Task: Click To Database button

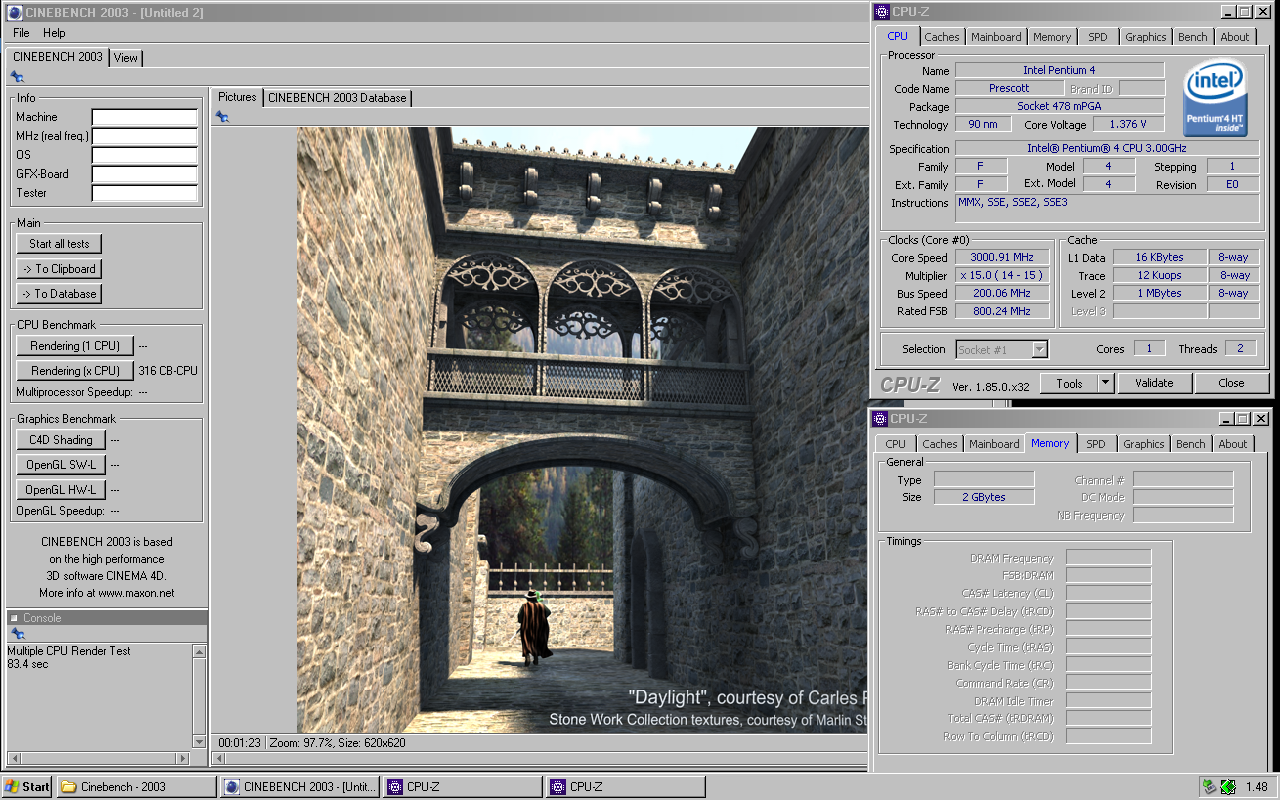Action: coord(59,294)
